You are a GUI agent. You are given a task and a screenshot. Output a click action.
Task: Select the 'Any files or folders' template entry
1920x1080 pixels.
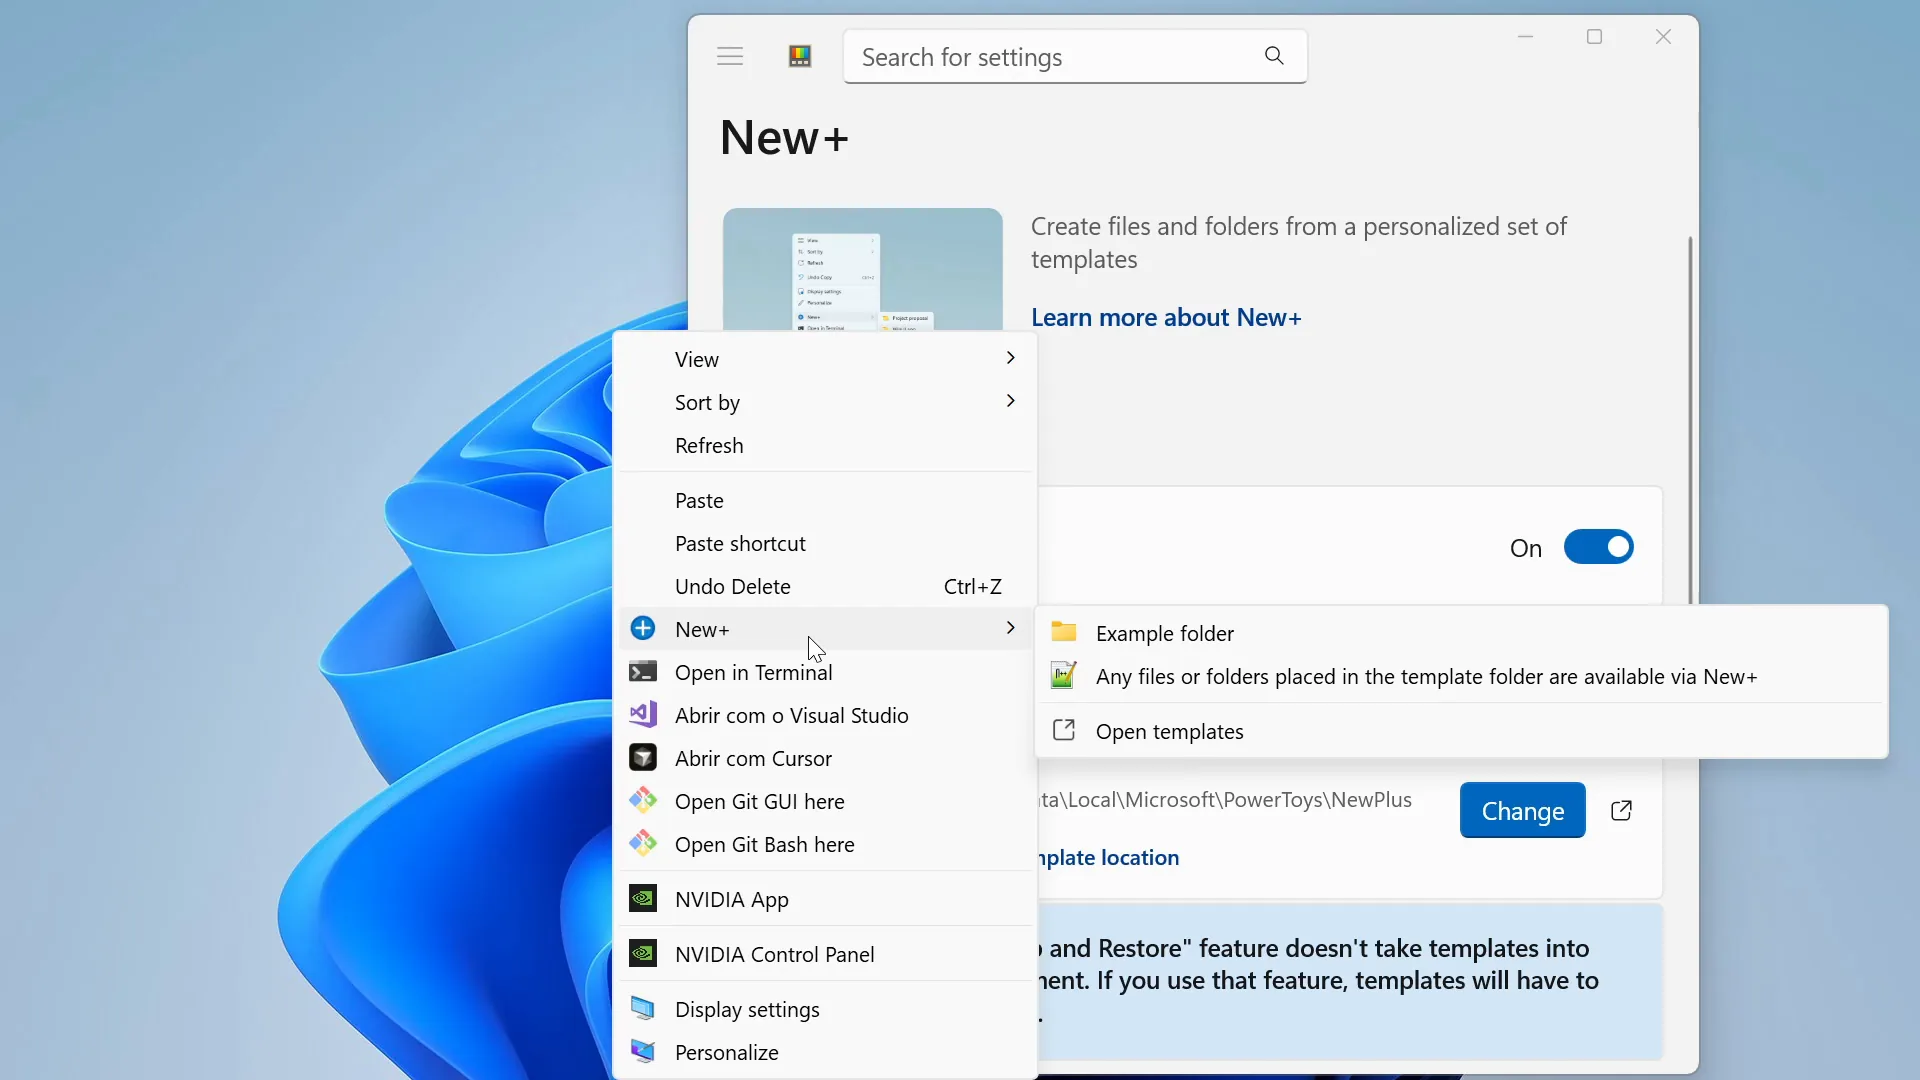[1461, 676]
